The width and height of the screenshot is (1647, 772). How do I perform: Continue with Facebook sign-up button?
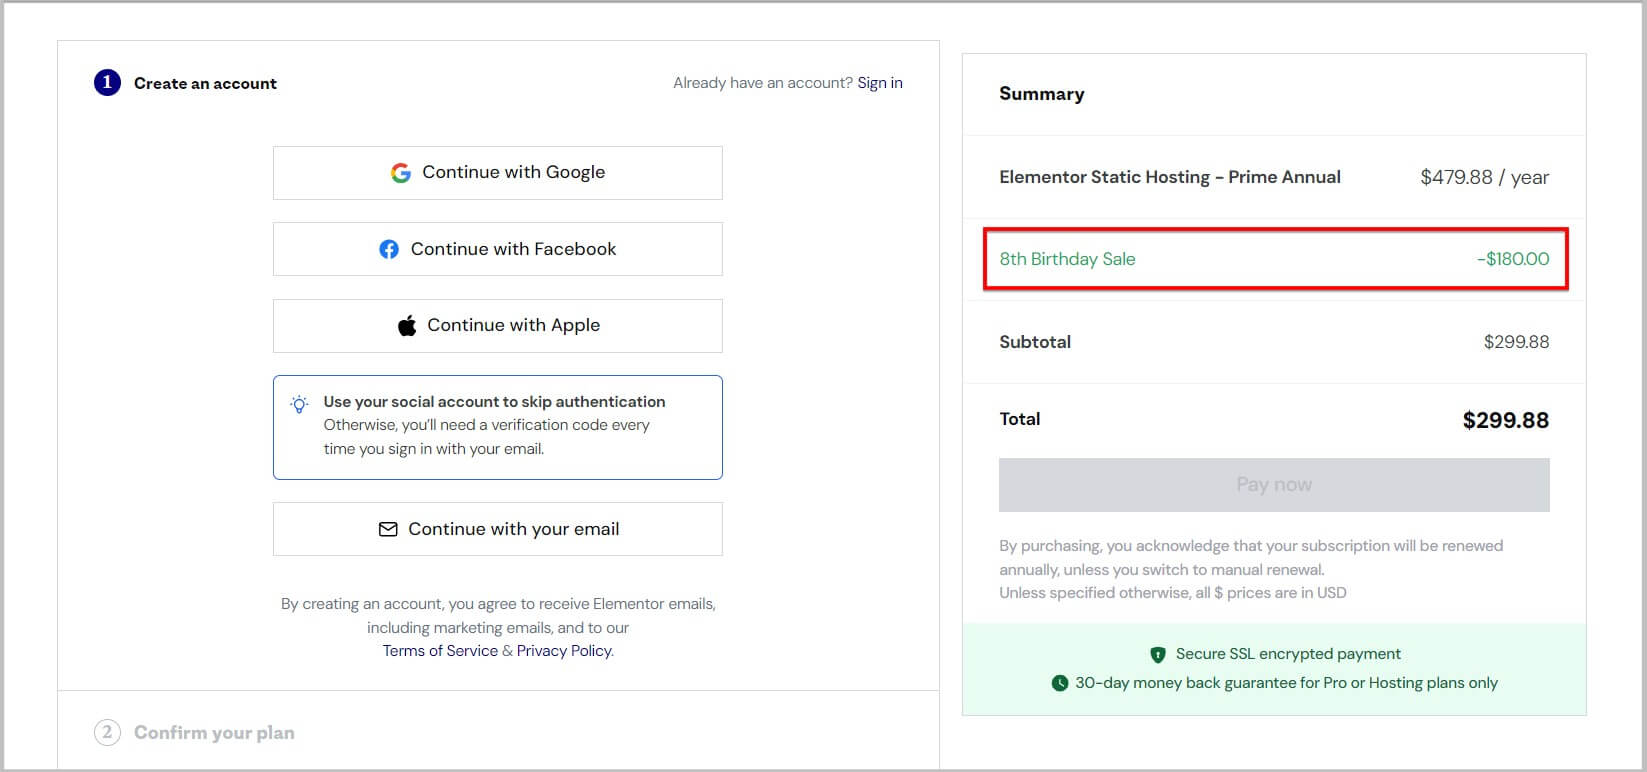(x=497, y=249)
